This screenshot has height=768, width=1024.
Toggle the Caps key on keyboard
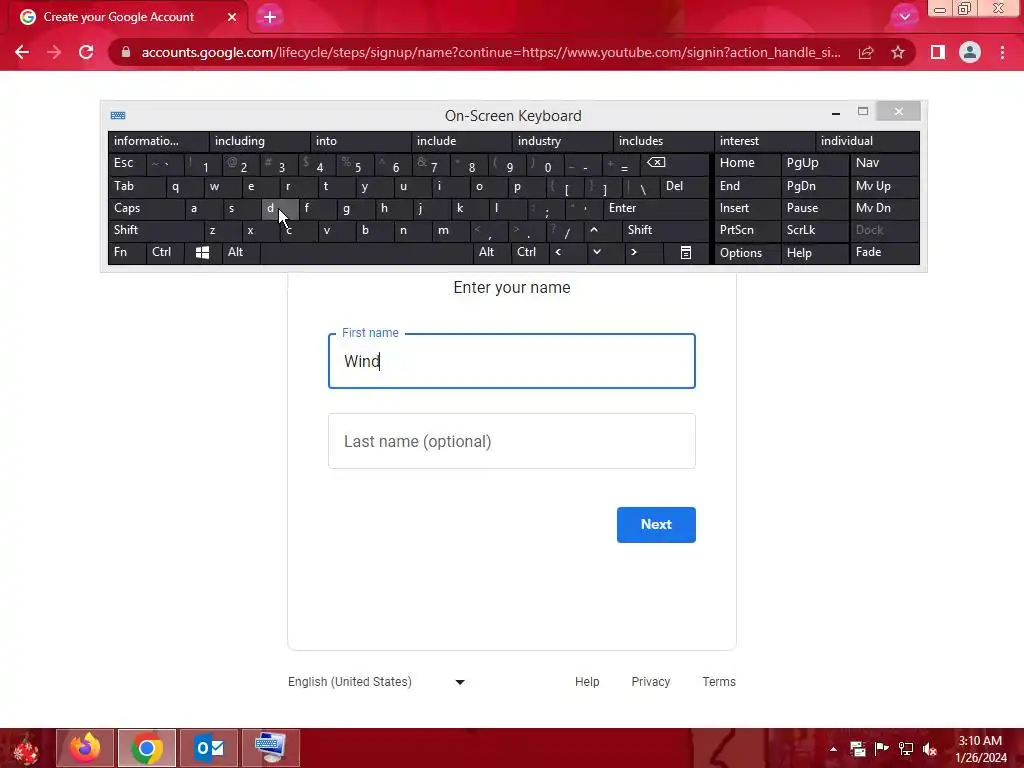(x=146, y=208)
